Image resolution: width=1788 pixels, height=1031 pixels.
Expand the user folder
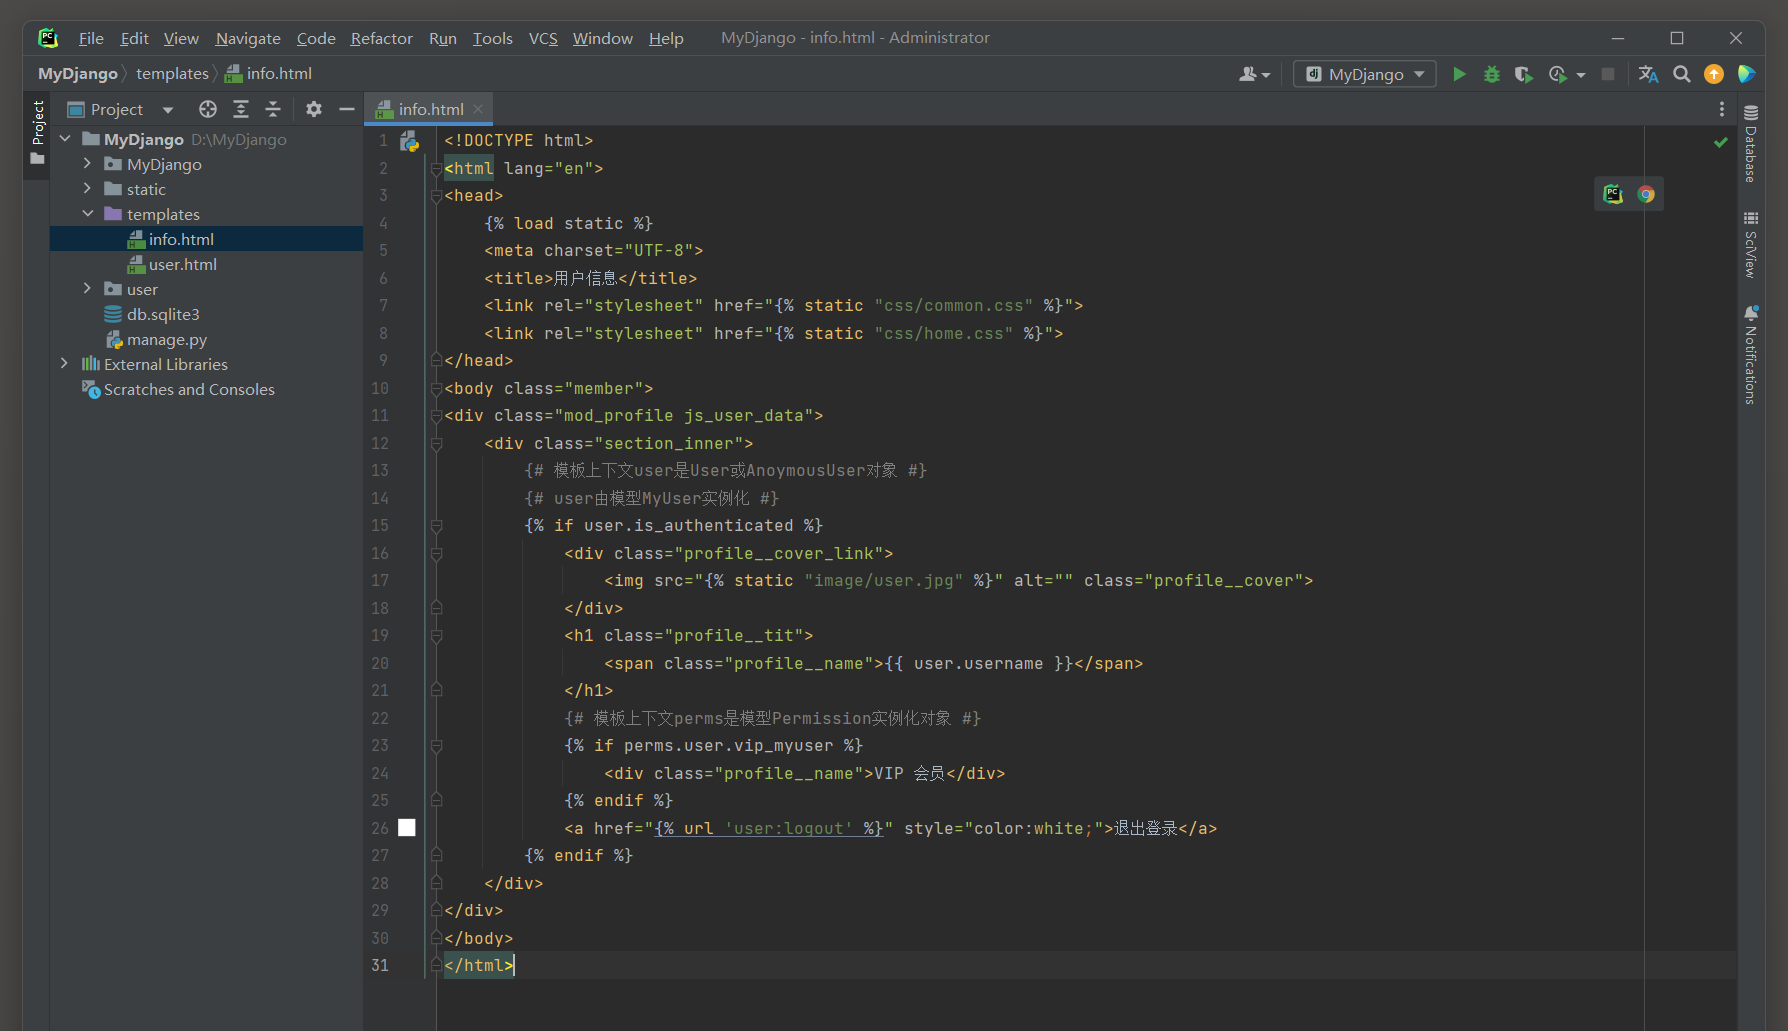(87, 289)
